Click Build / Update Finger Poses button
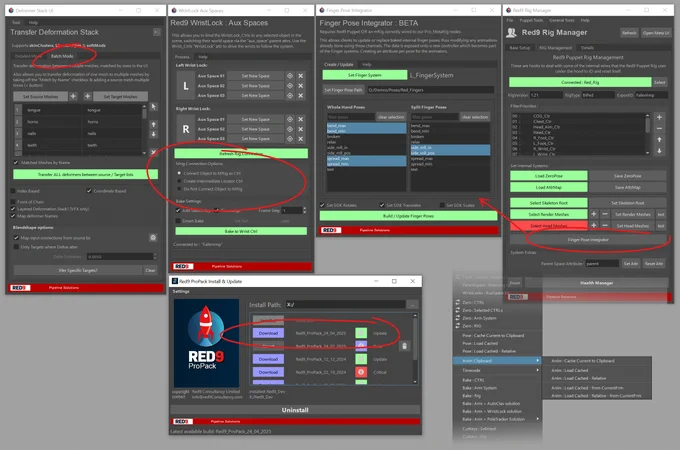Image resolution: width=680 pixels, height=450 pixels. (409, 215)
